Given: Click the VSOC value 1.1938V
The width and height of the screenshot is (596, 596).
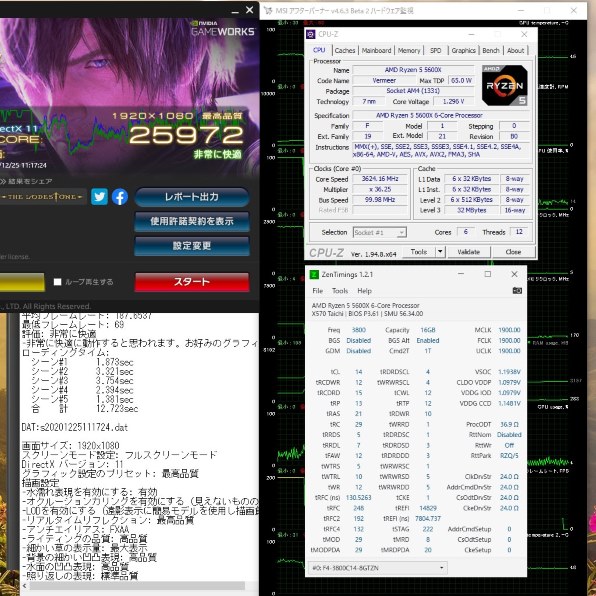Looking at the screenshot, I should 509,372.
